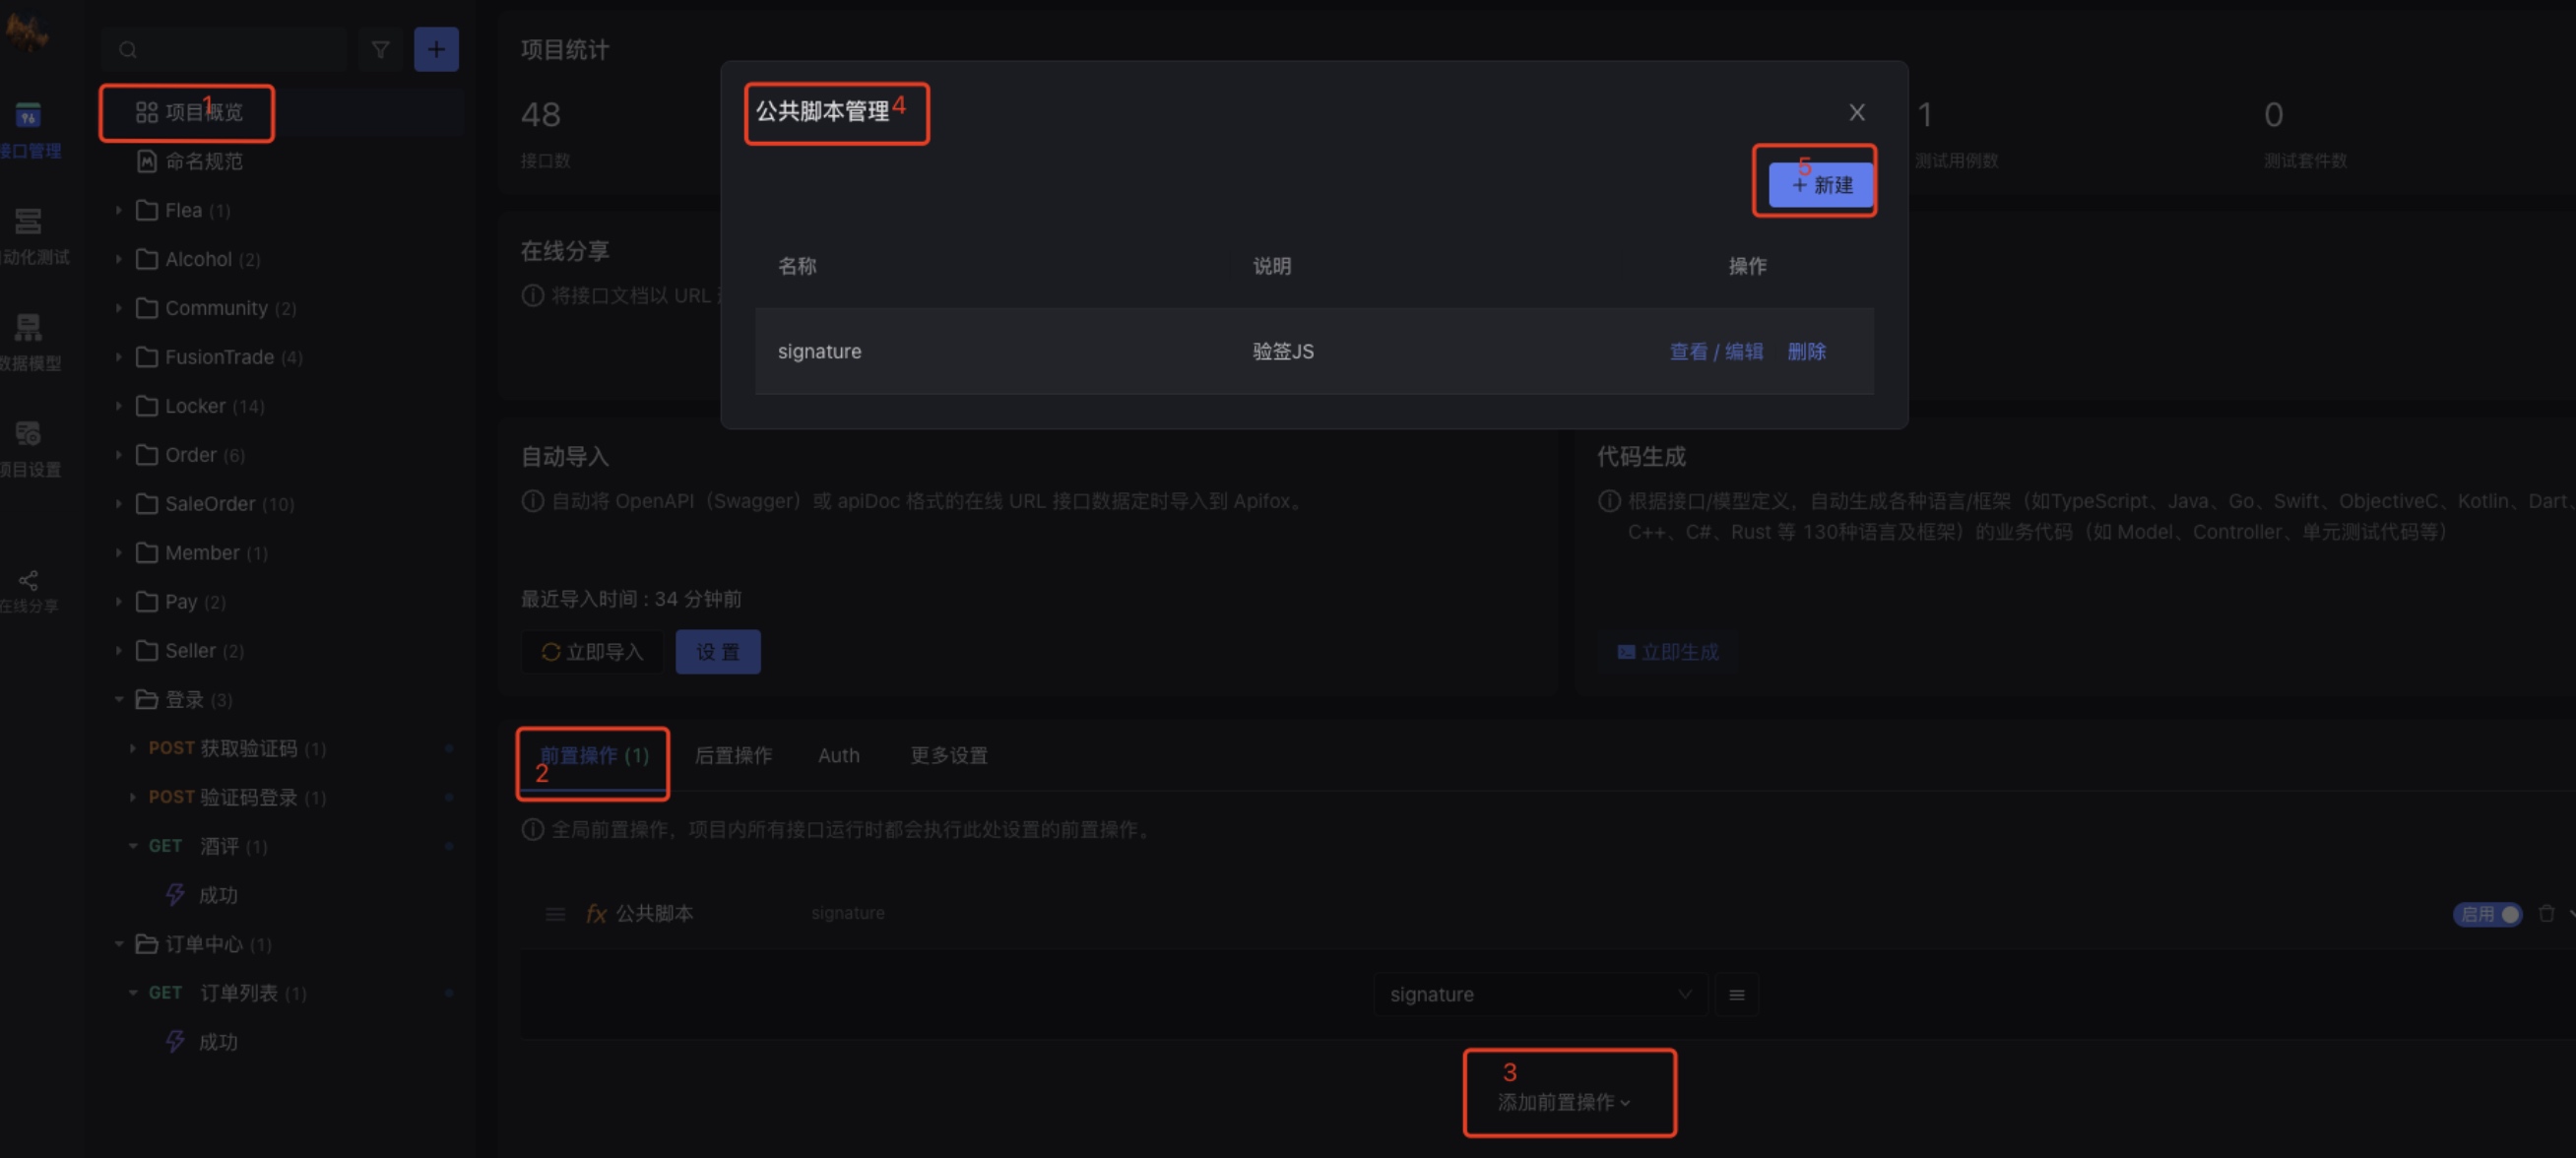Collapse the 登录 folder
Viewport: 2576px width, 1158px height.
[x=118, y=699]
